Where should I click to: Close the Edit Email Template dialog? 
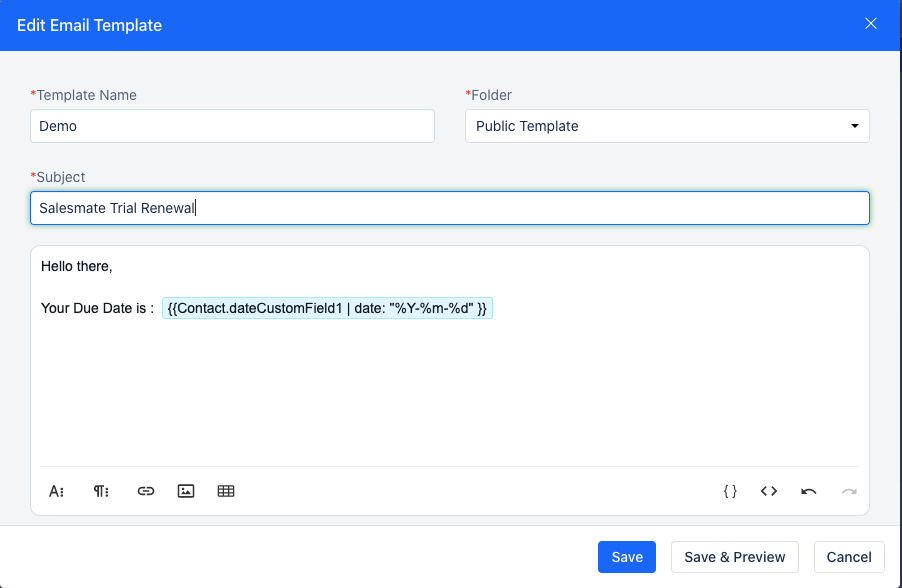tap(871, 24)
